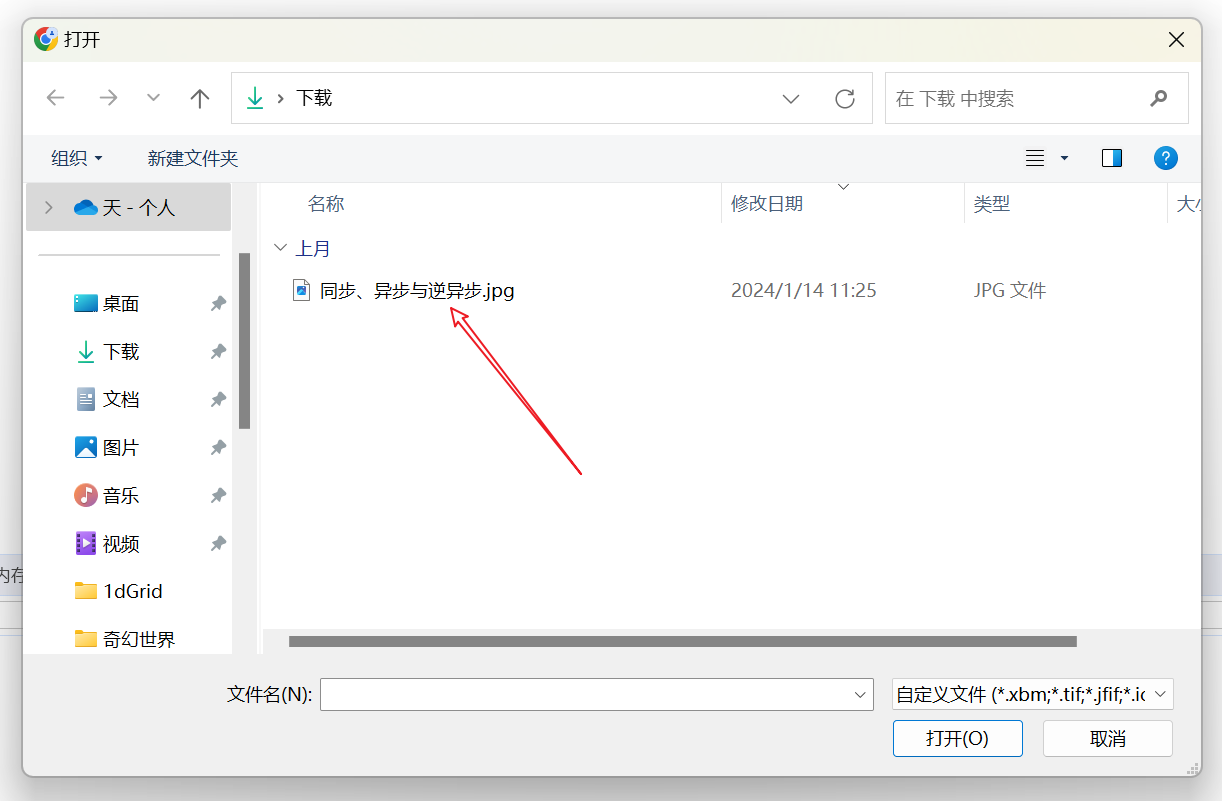
Task: Collapse the 上月 group
Action: [x=280, y=247]
